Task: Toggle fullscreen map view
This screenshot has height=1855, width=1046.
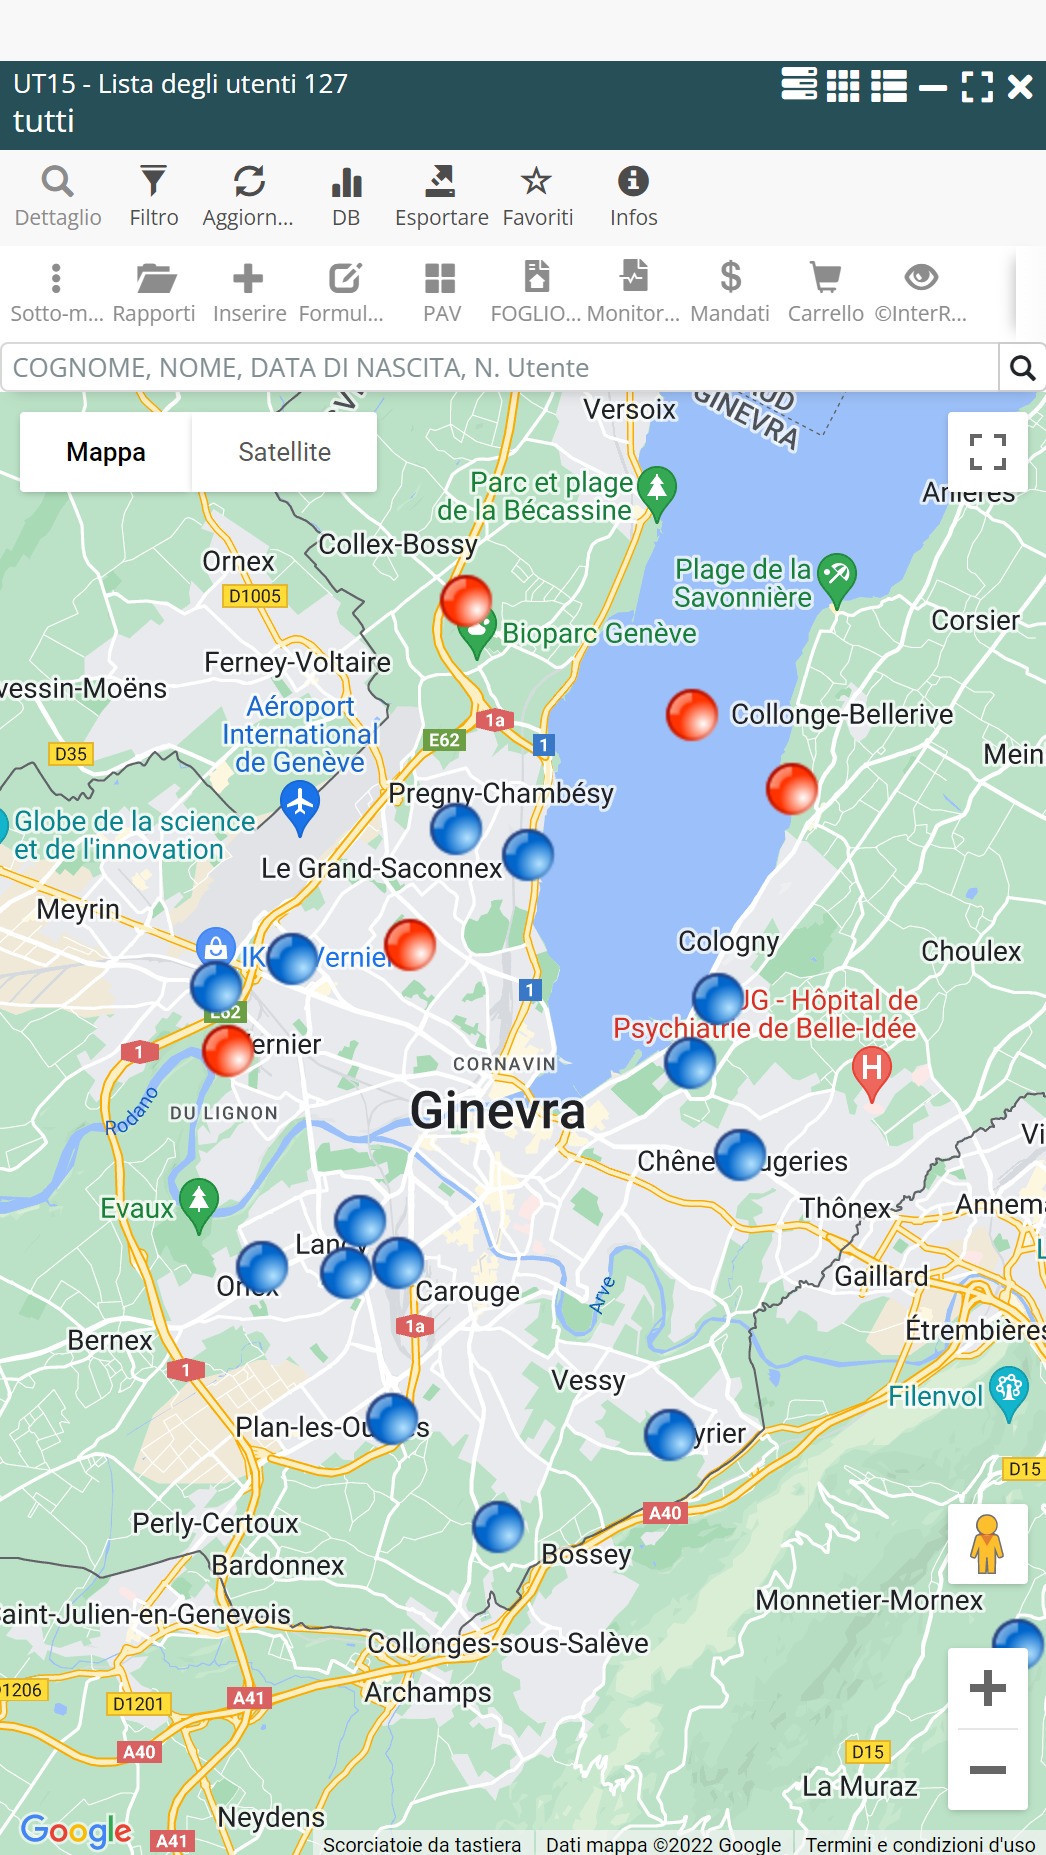Action: pos(987,452)
